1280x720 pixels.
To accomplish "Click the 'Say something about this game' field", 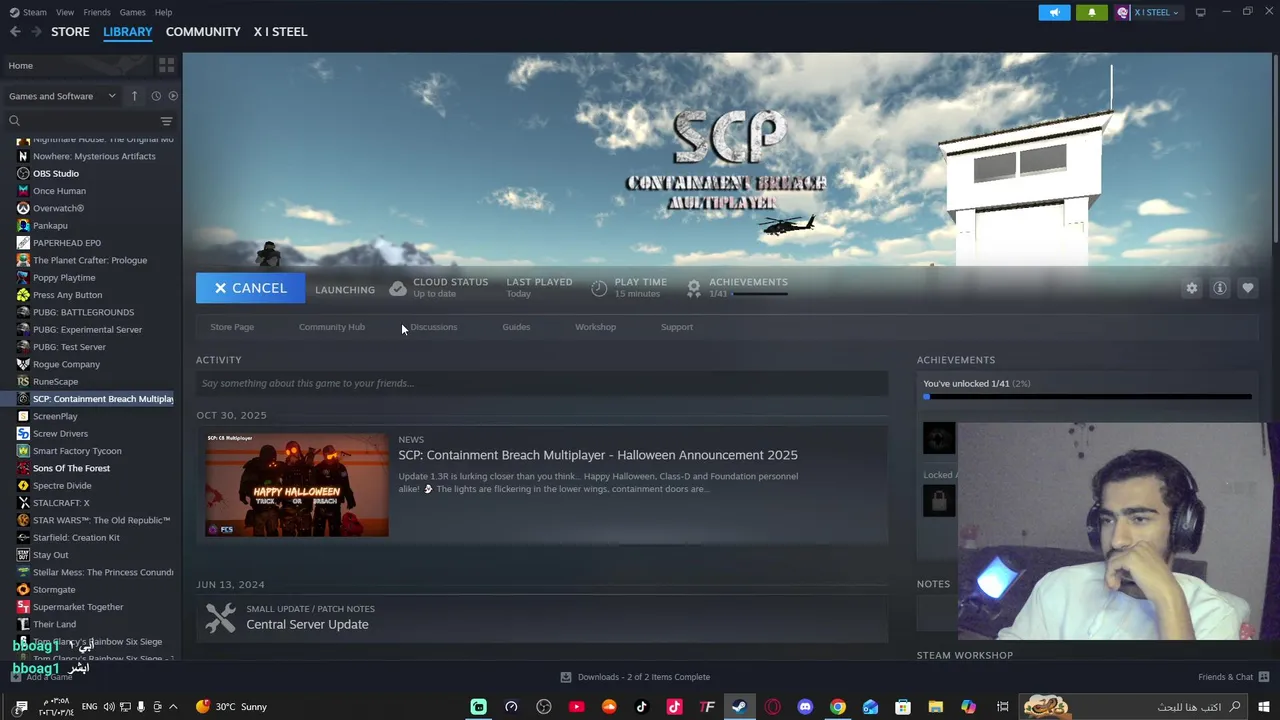I will [x=542, y=383].
